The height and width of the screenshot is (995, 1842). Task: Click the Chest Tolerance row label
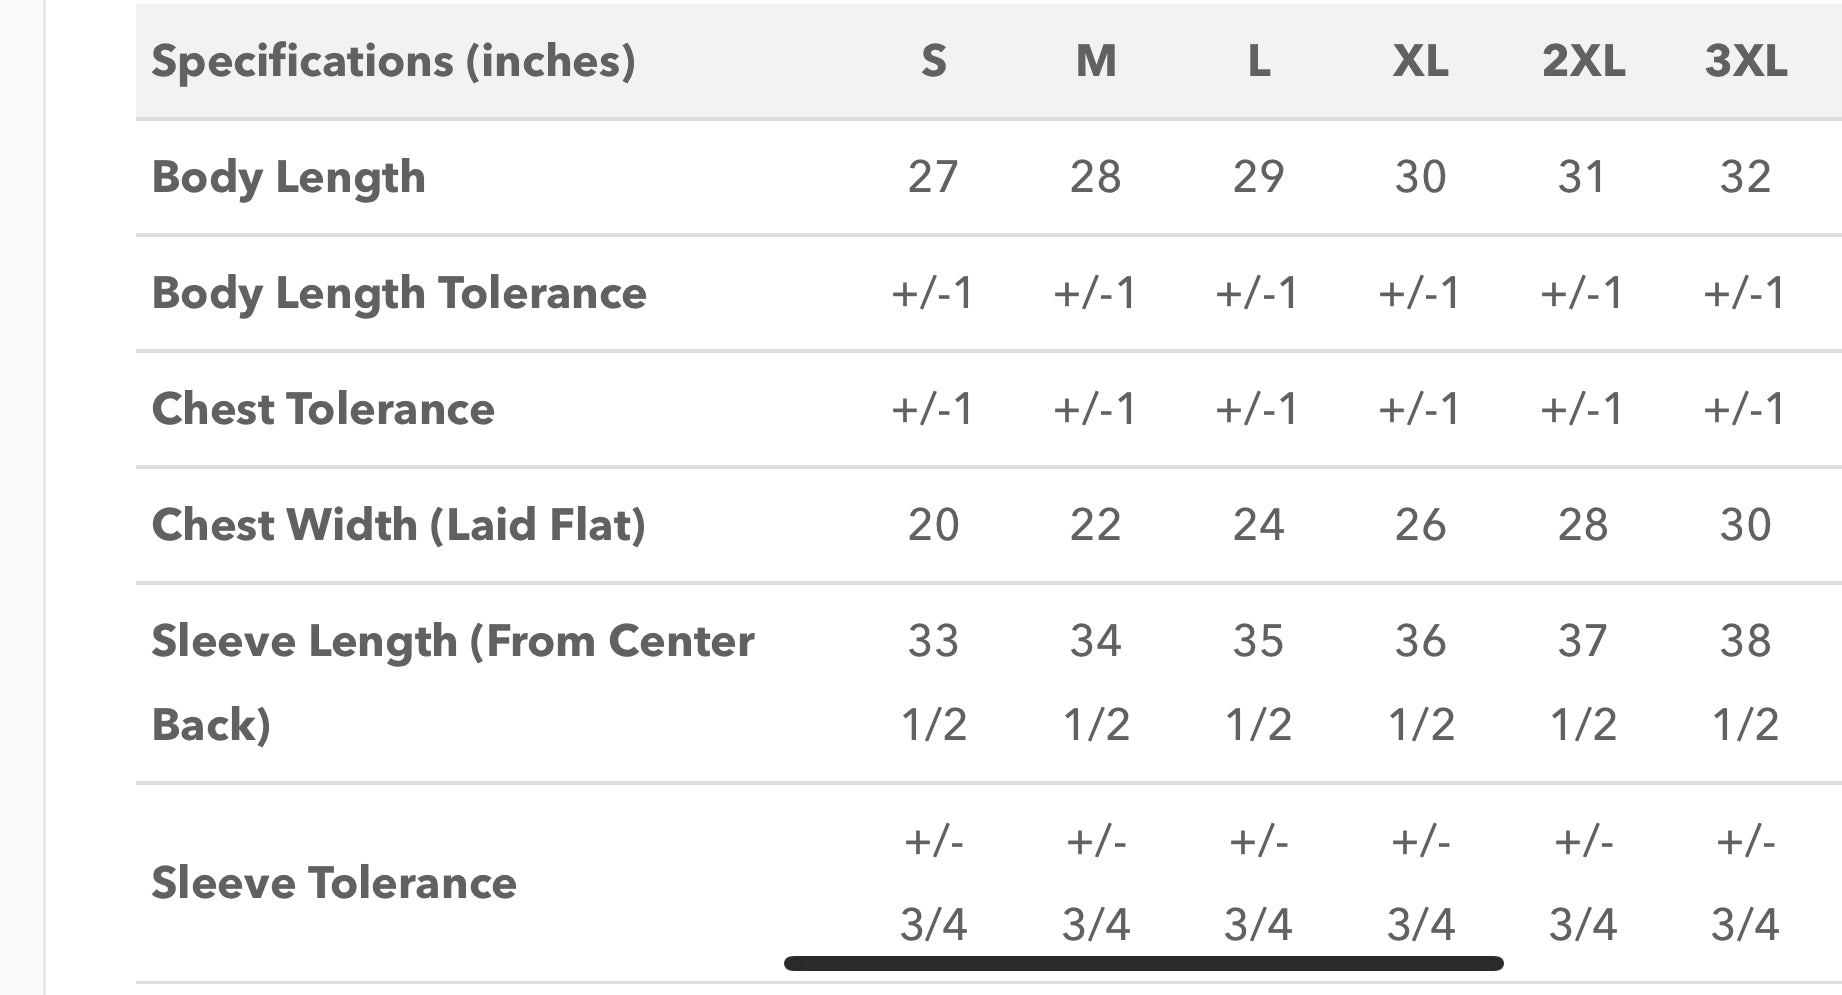point(323,409)
